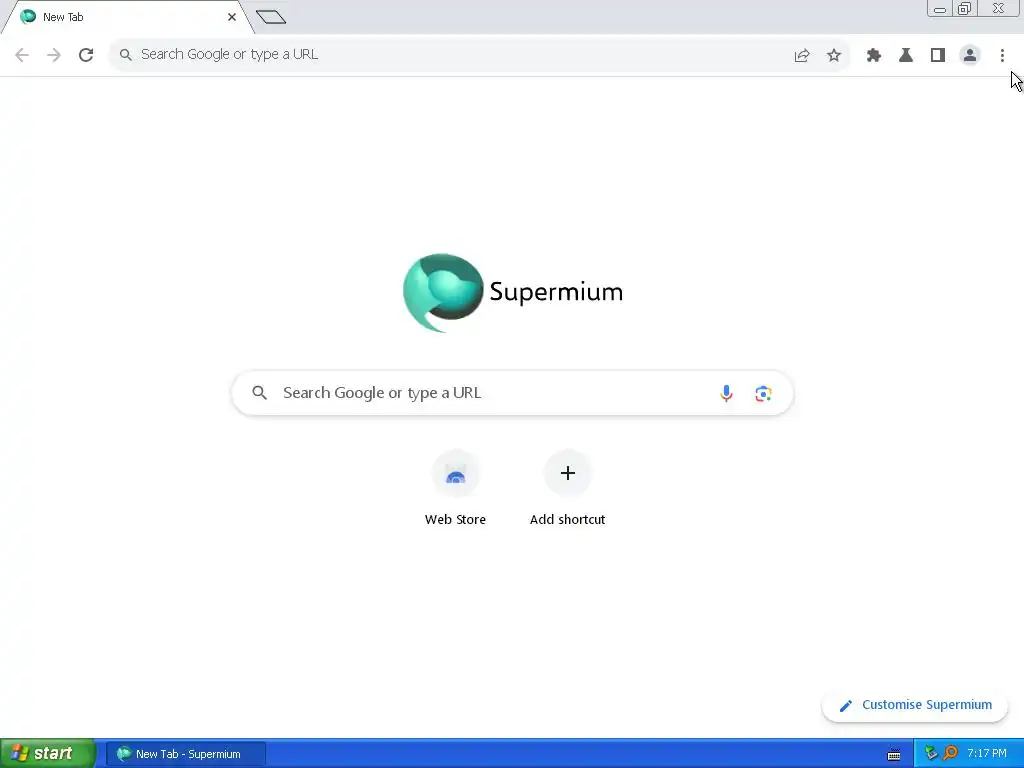Open the Web Store shortcut
1024x768 pixels.
455,488
